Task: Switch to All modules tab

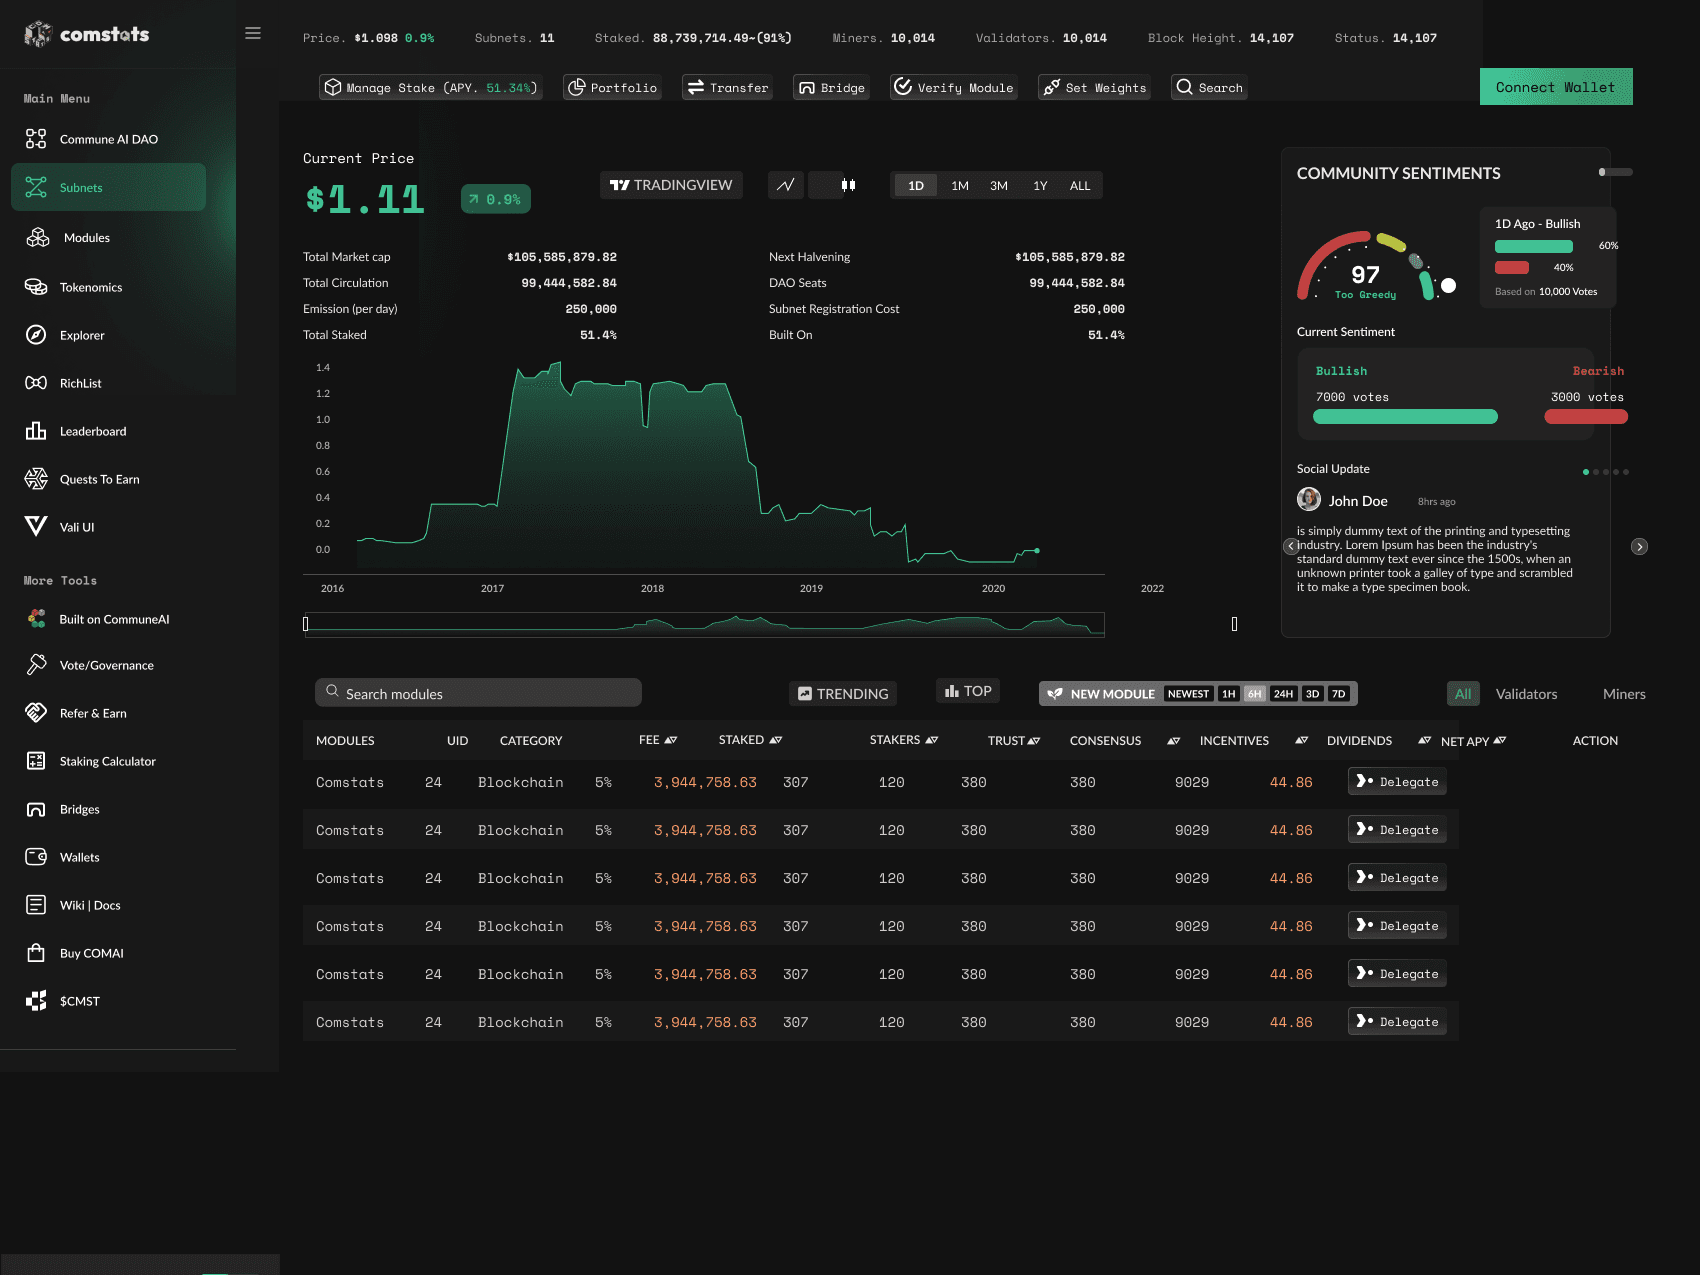Action: 1463,694
